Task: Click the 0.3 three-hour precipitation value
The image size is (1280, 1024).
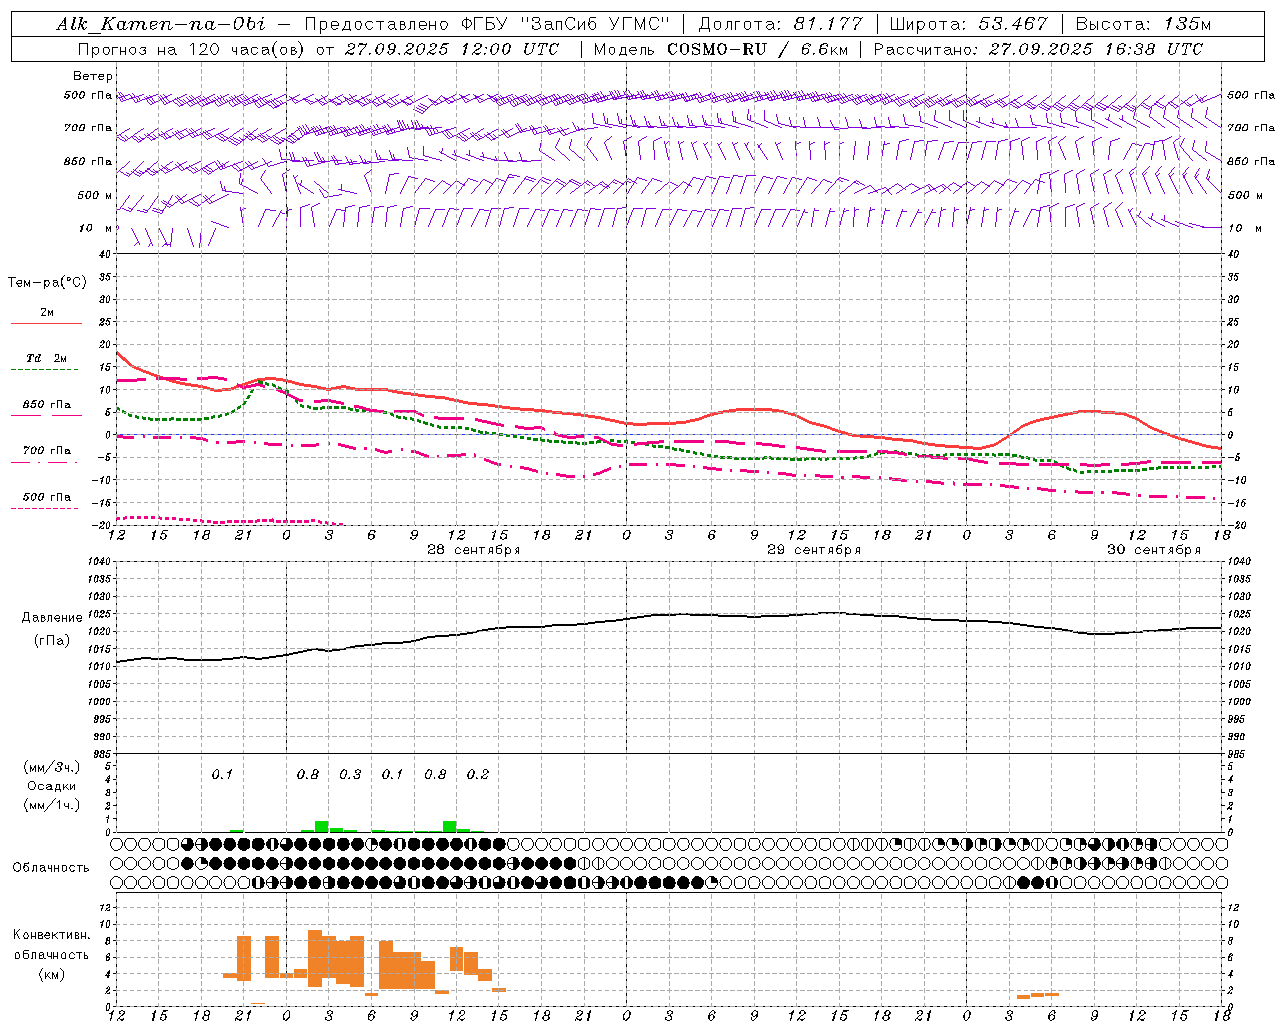Action: point(350,774)
